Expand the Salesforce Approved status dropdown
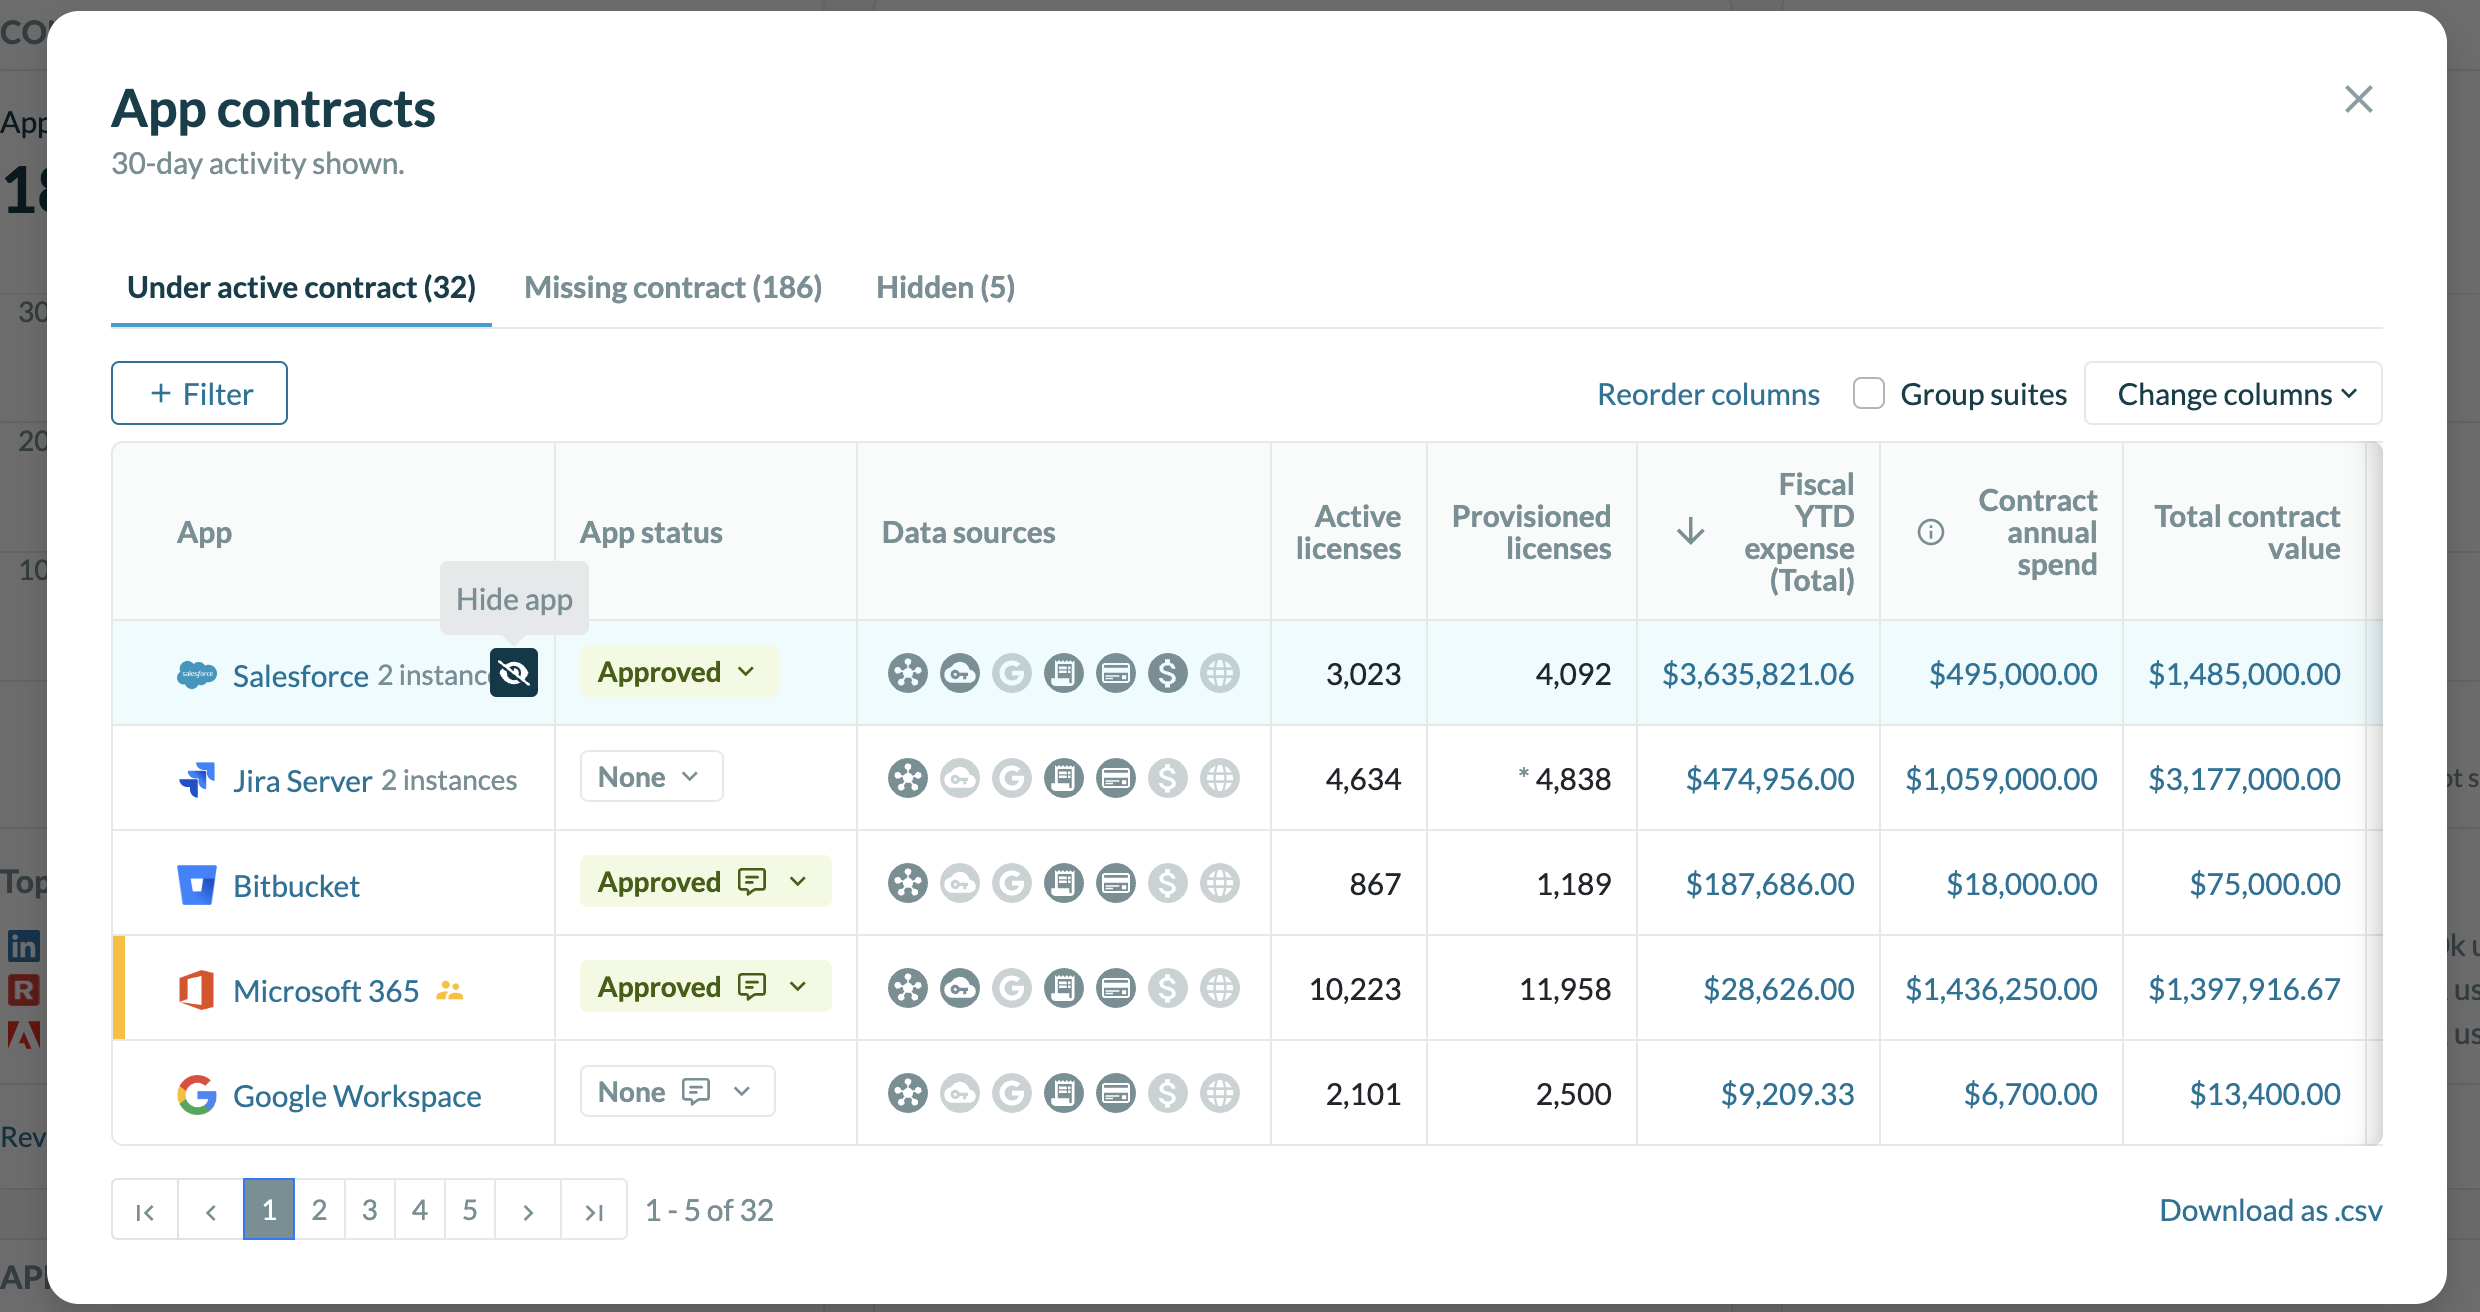The height and width of the screenshot is (1312, 2480). 678,672
